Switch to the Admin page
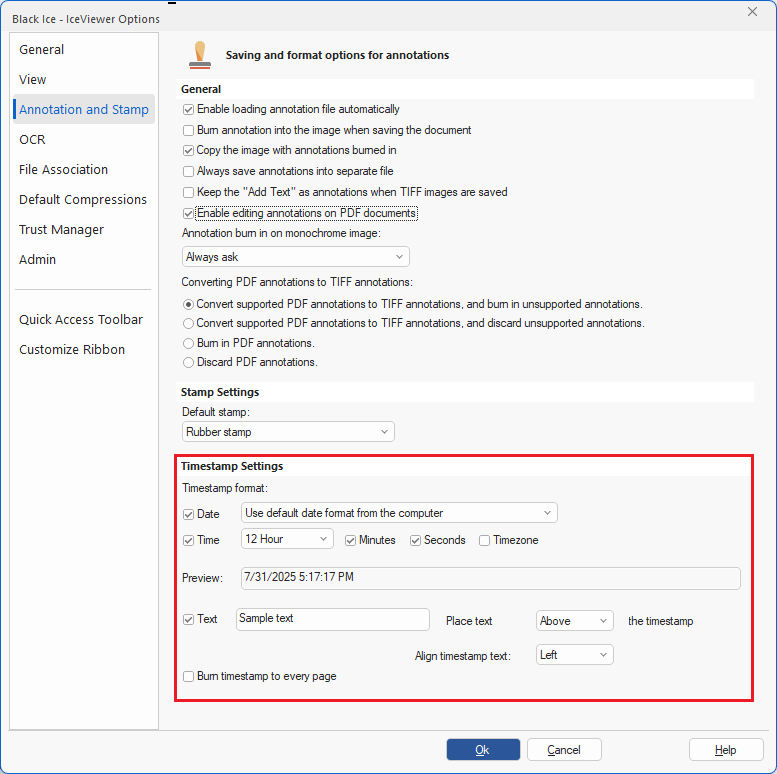Viewport: 777px width, 774px height. click(x=38, y=259)
